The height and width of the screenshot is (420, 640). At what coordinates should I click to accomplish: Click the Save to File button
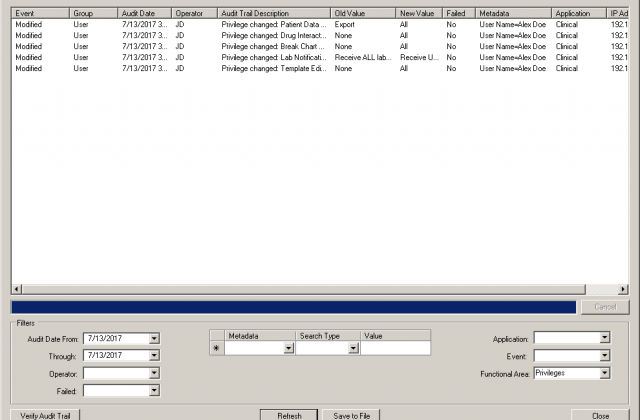pos(351,415)
